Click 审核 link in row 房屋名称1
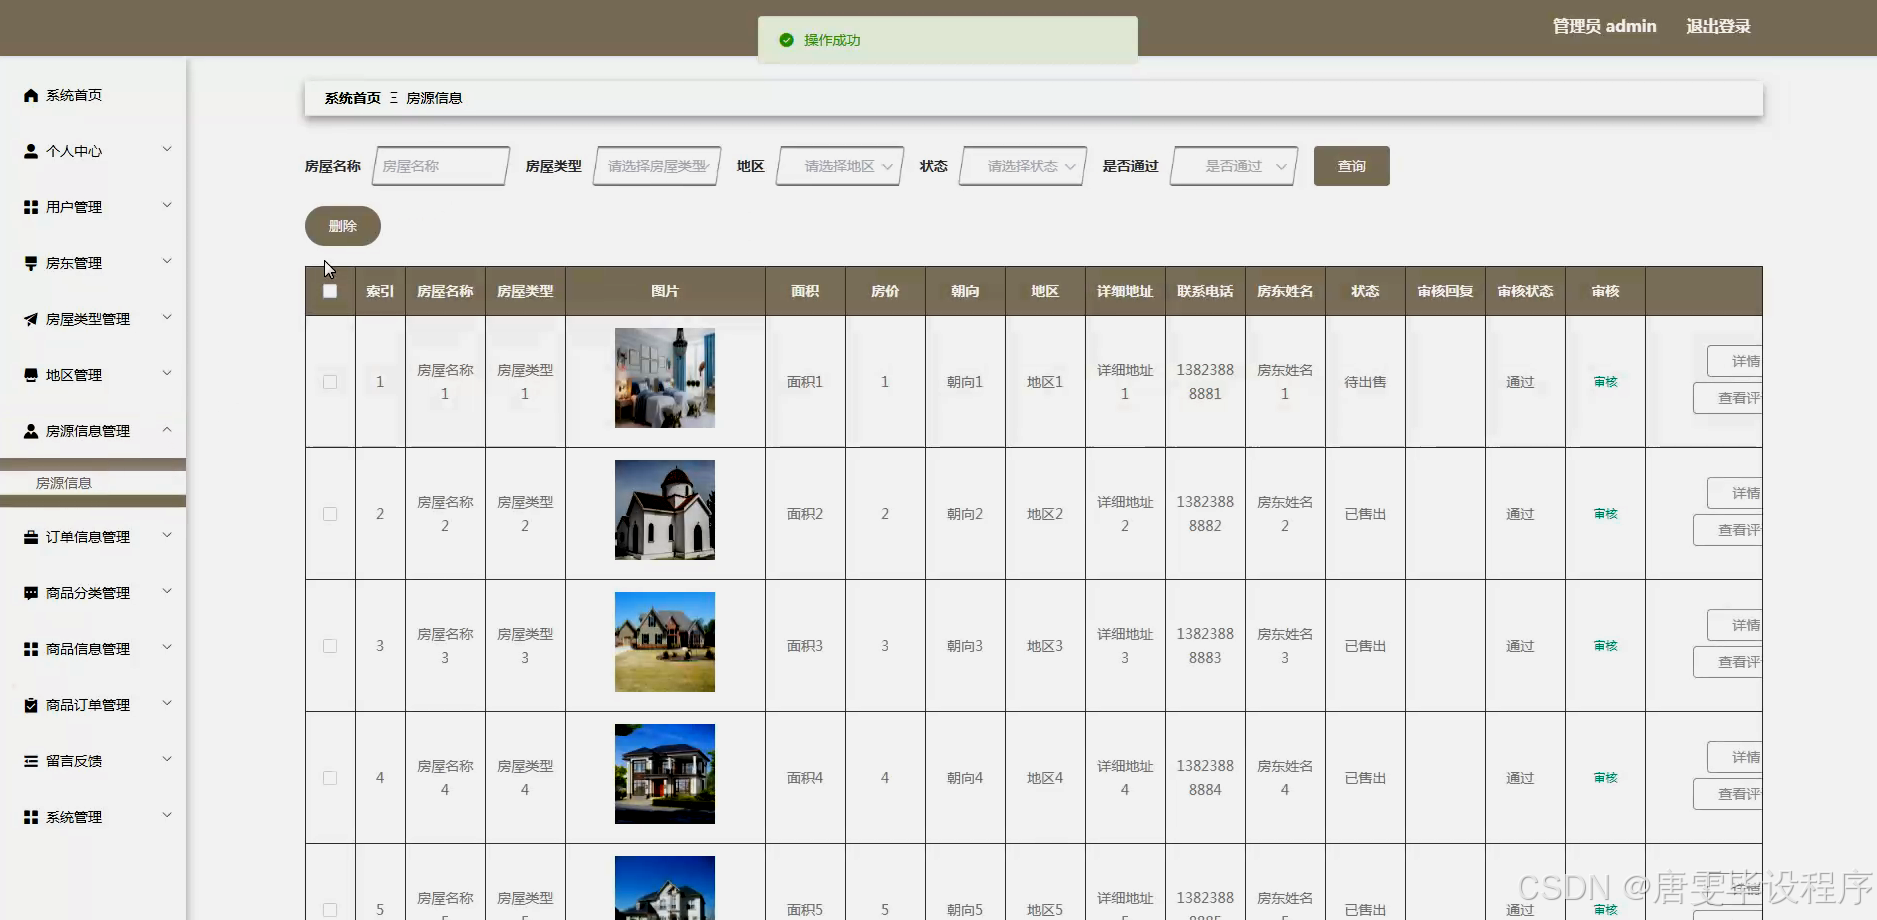Screen dimensions: 1877x920 point(1605,382)
